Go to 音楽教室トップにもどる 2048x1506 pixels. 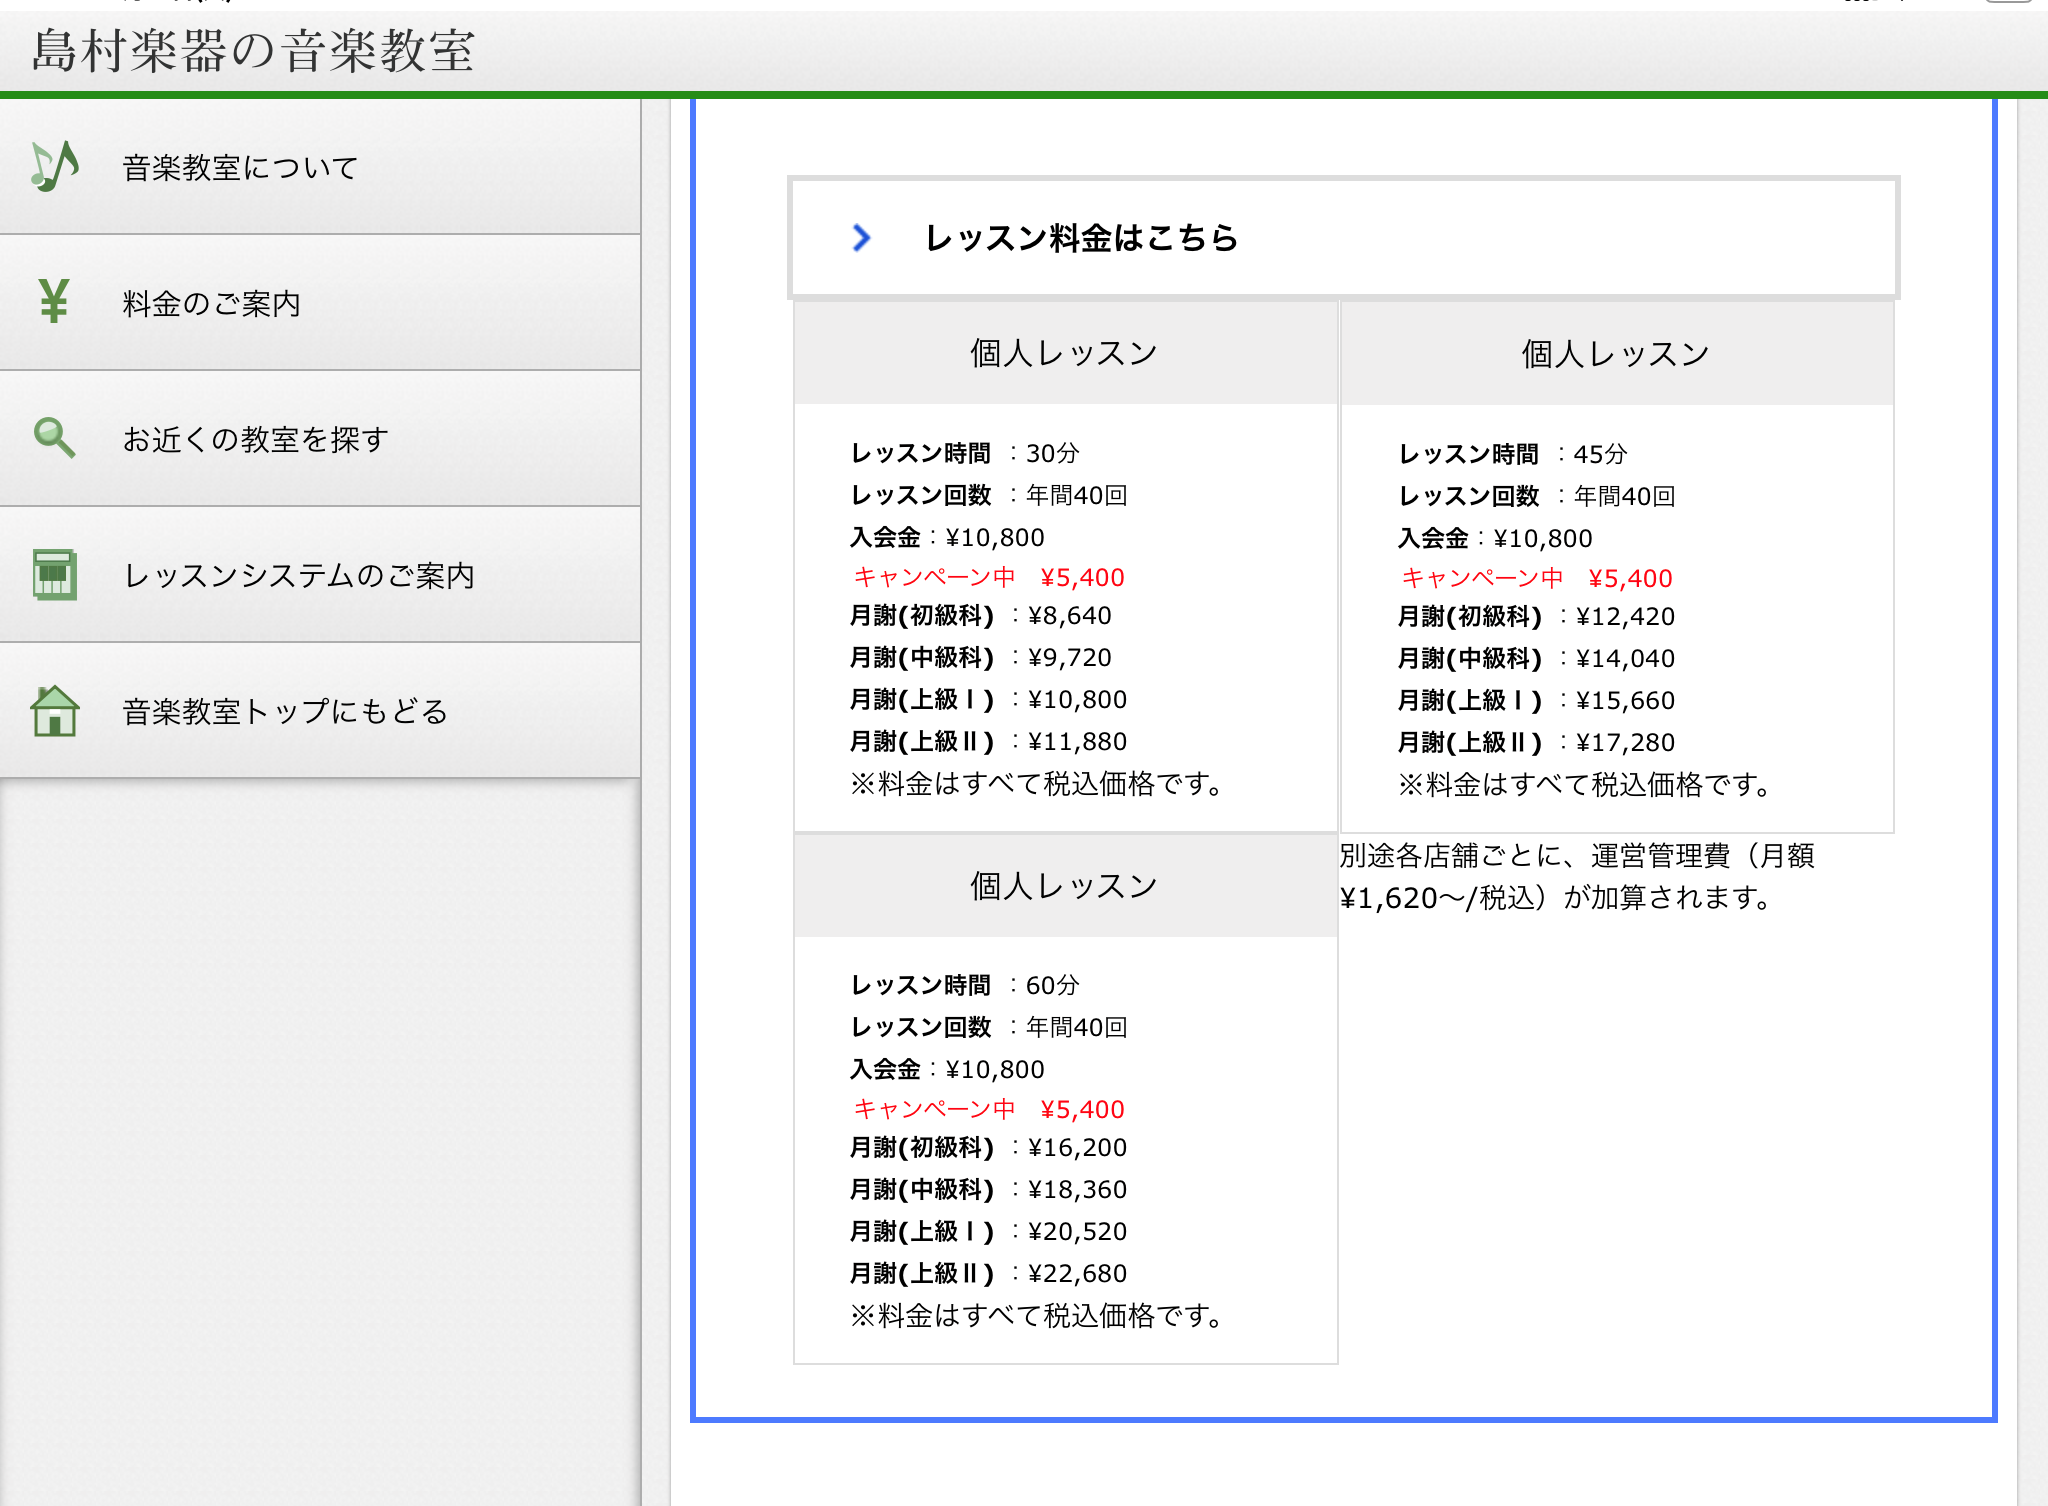click(284, 712)
